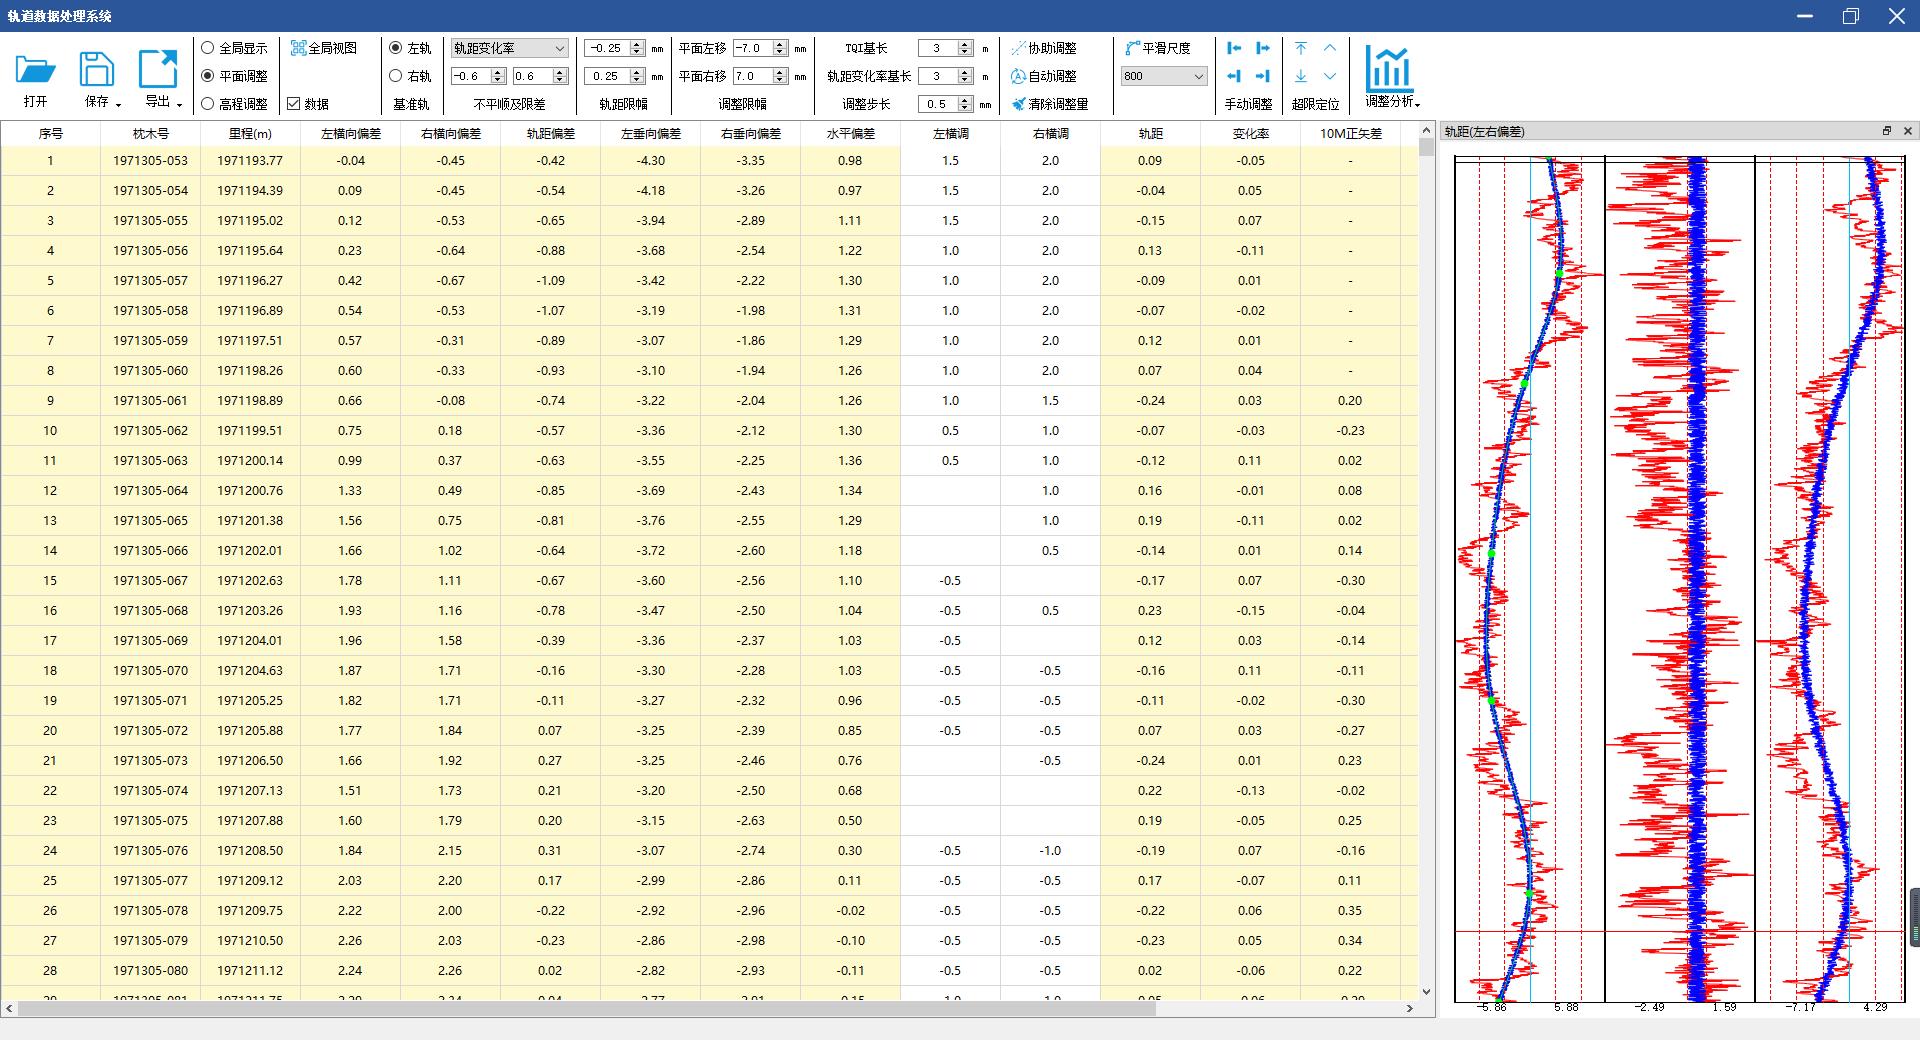Step the -0.25 轨距限幅 value spinner

[x=637, y=48]
